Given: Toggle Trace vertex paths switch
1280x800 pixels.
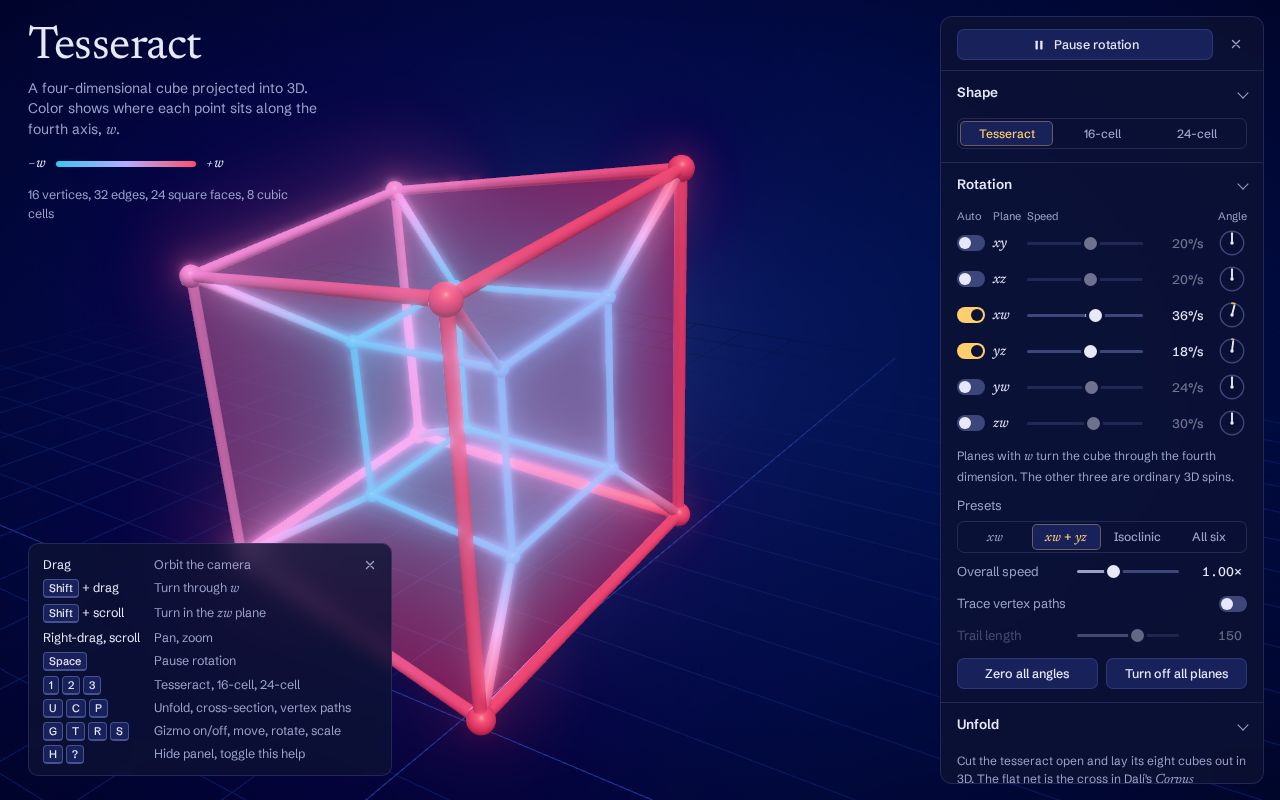Looking at the screenshot, I should tap(1233, 604).
